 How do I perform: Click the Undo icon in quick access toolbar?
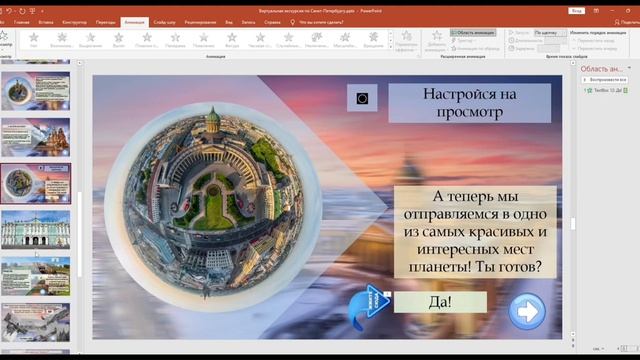tap(9, 11)
